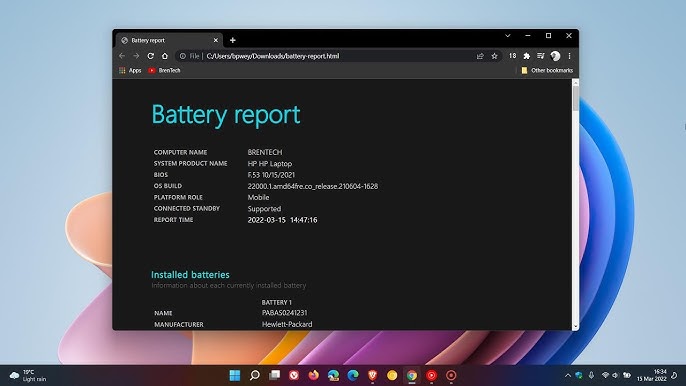Open the yellow circle taskbar app
Image resolution: width=686 pixels, height=386 pixels.
click(x=392, y=375)
